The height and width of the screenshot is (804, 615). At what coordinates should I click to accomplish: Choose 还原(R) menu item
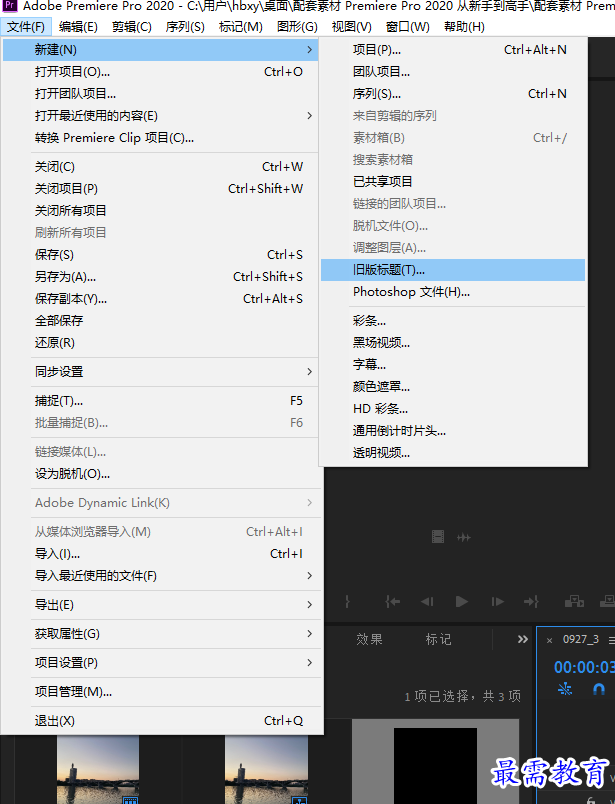(x=161, y=343)
